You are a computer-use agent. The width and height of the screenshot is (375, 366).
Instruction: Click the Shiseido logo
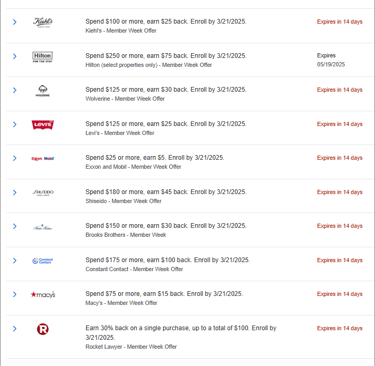[43, 193]
